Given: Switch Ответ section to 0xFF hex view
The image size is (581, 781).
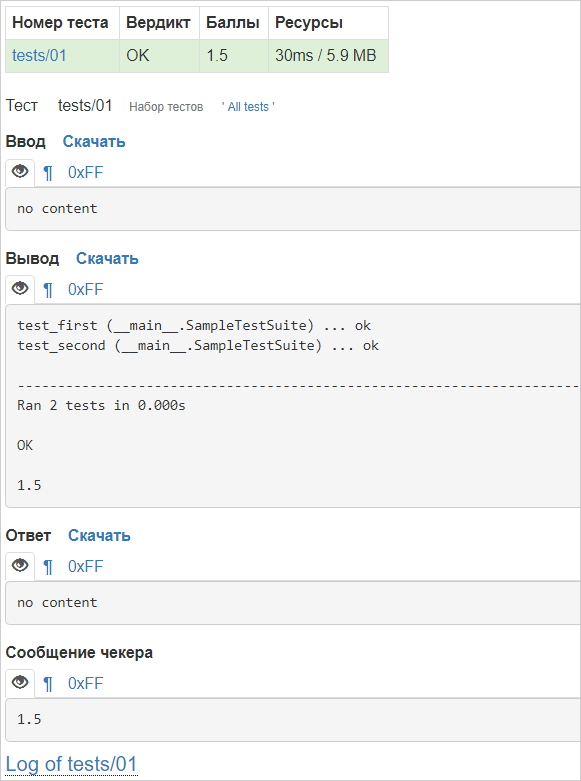Looking at the screenshot, I should [x=85, y=566].
